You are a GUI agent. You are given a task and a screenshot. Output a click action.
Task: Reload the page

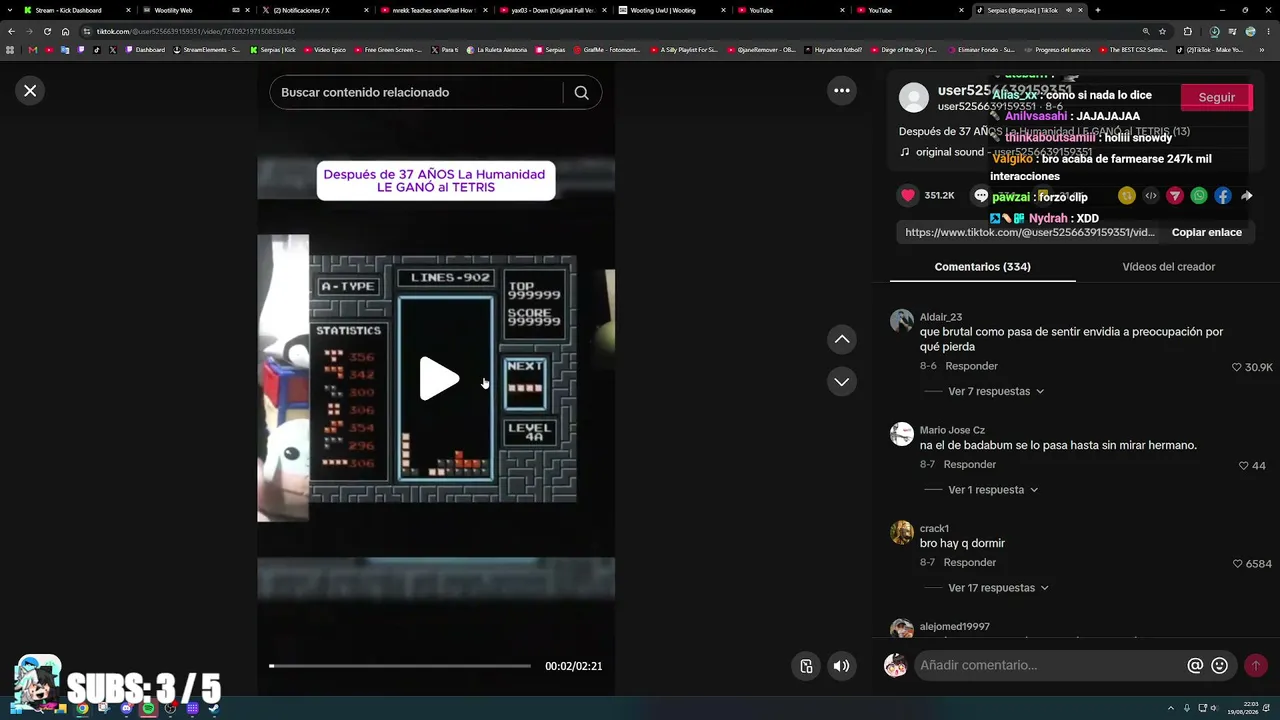pos(47,31)
